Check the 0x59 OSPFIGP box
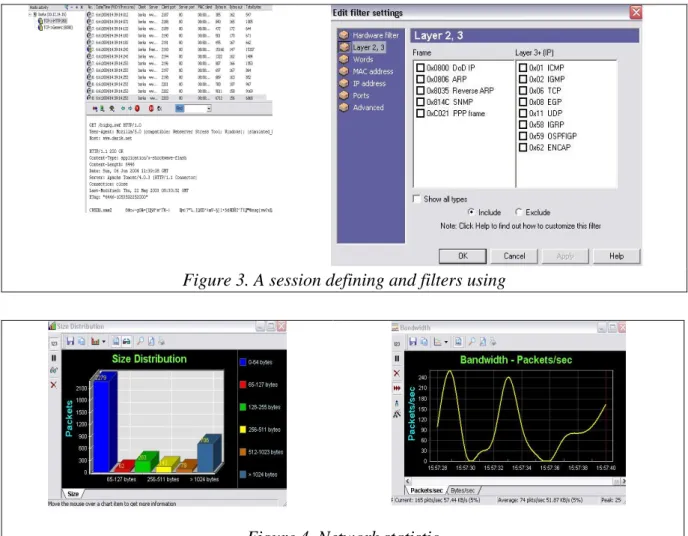 (523, 136)
